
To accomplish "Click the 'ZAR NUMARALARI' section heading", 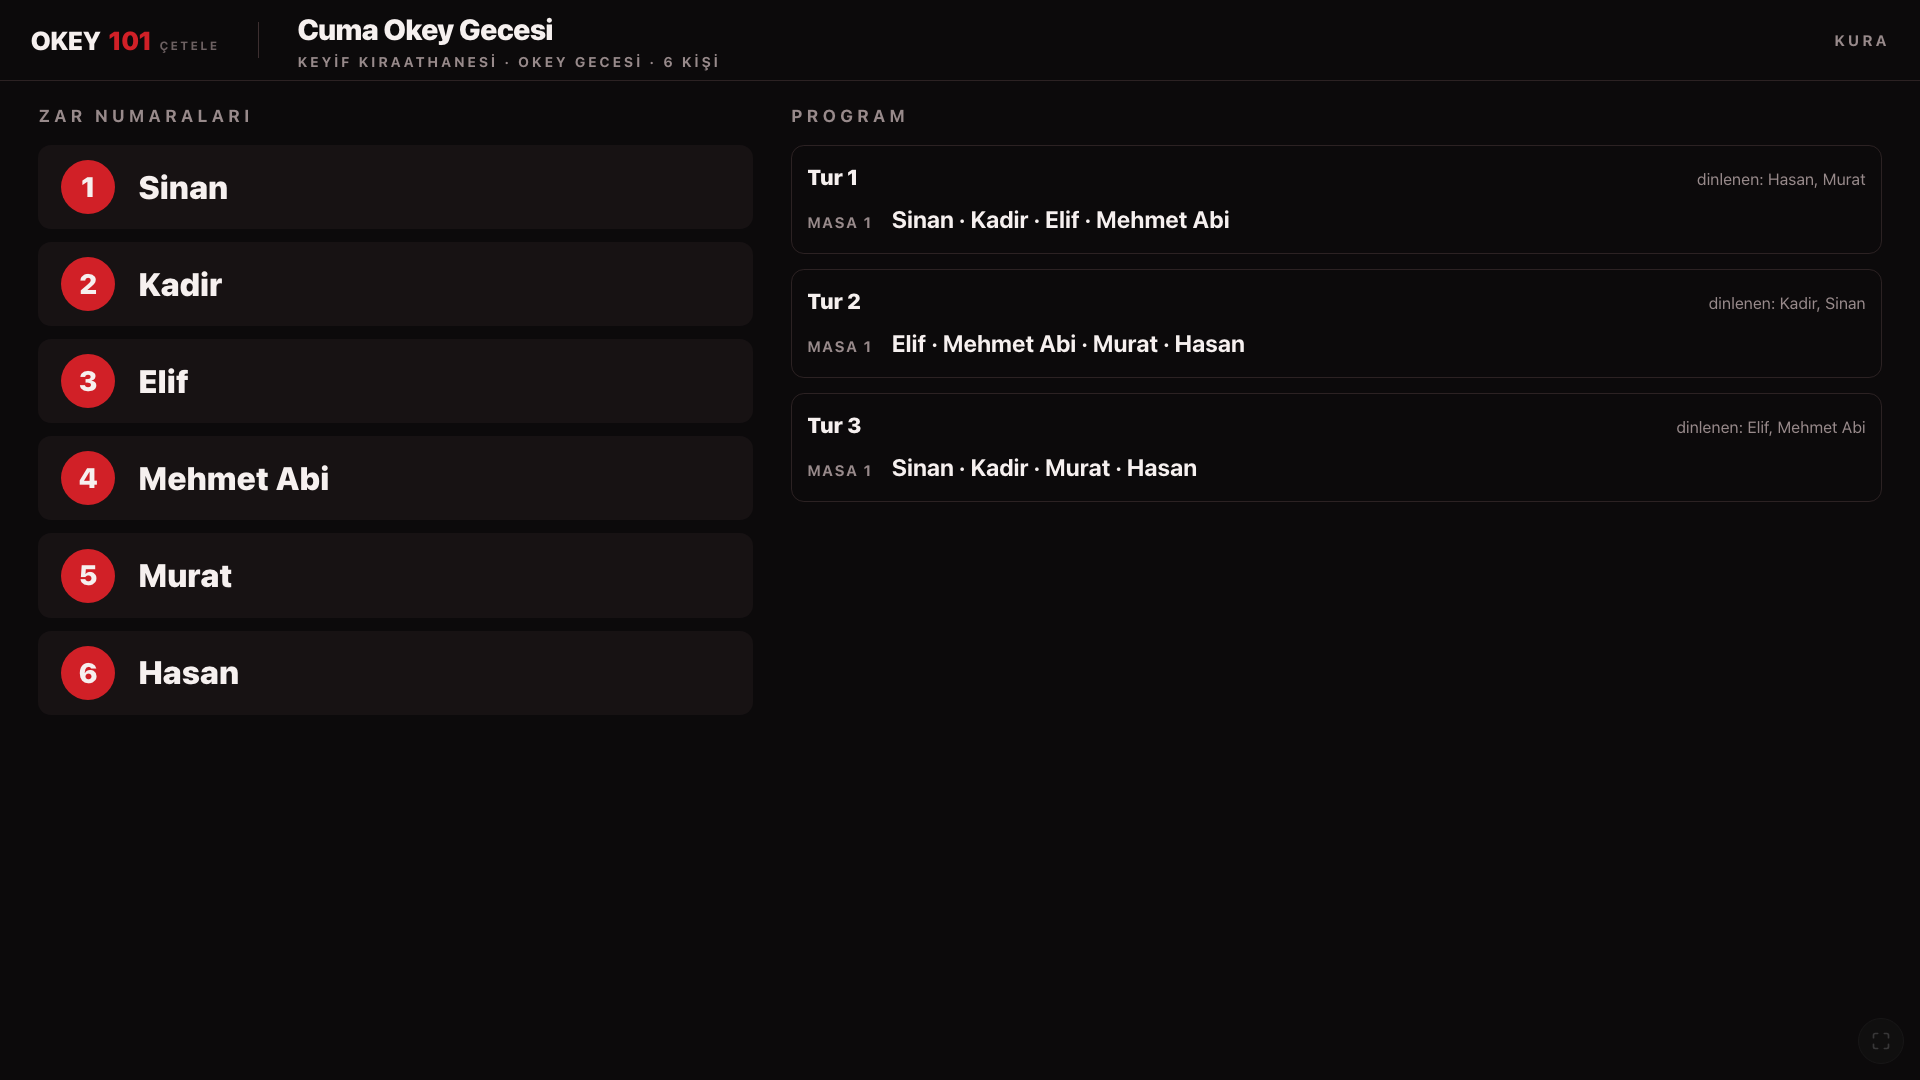I will [145, 116].
